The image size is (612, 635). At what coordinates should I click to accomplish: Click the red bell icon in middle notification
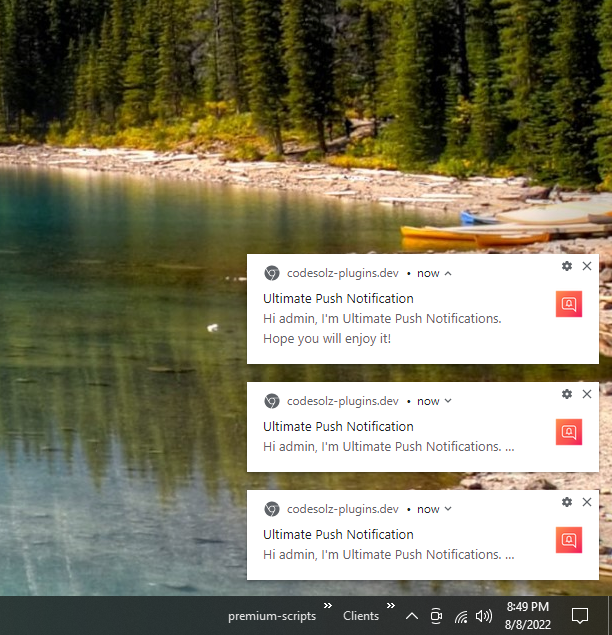569,432
